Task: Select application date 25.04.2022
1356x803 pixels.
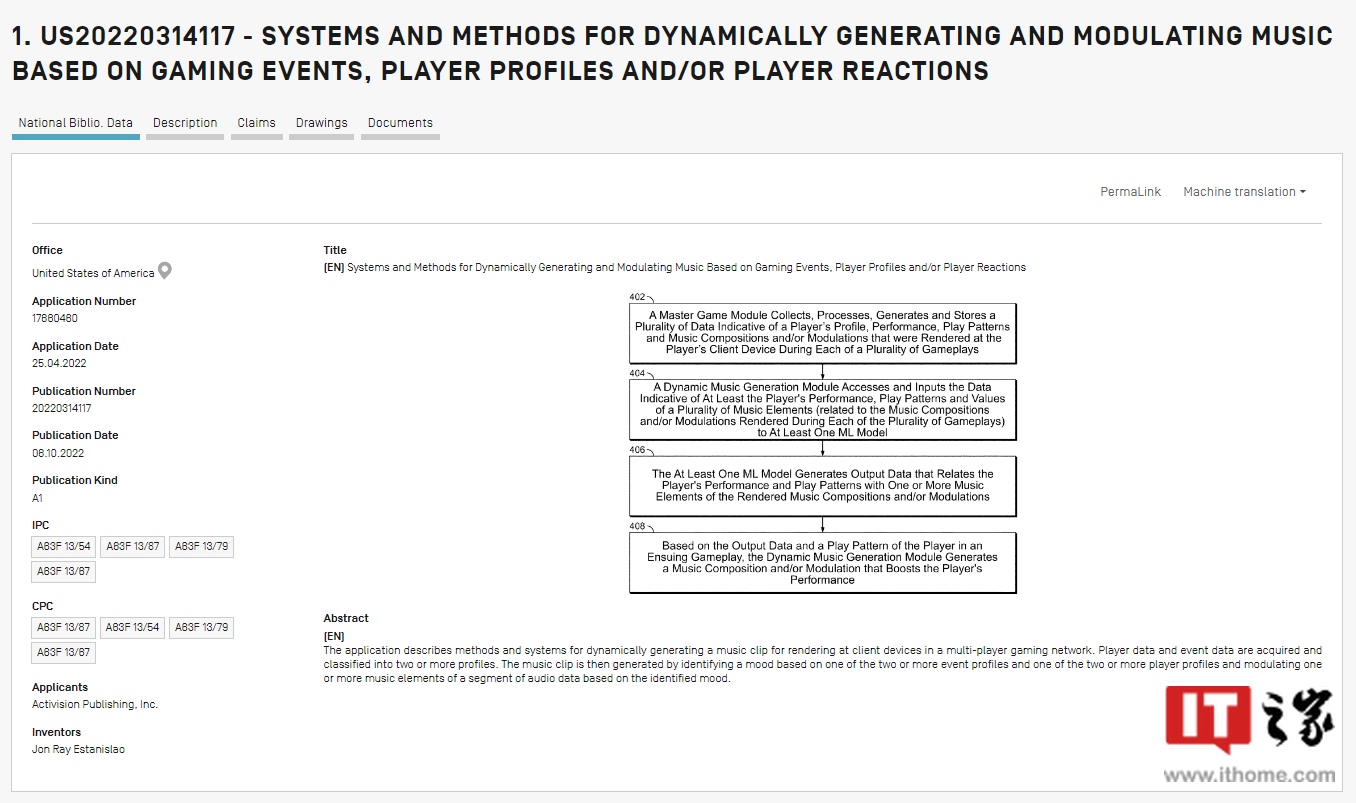Action: click(59, 364)
